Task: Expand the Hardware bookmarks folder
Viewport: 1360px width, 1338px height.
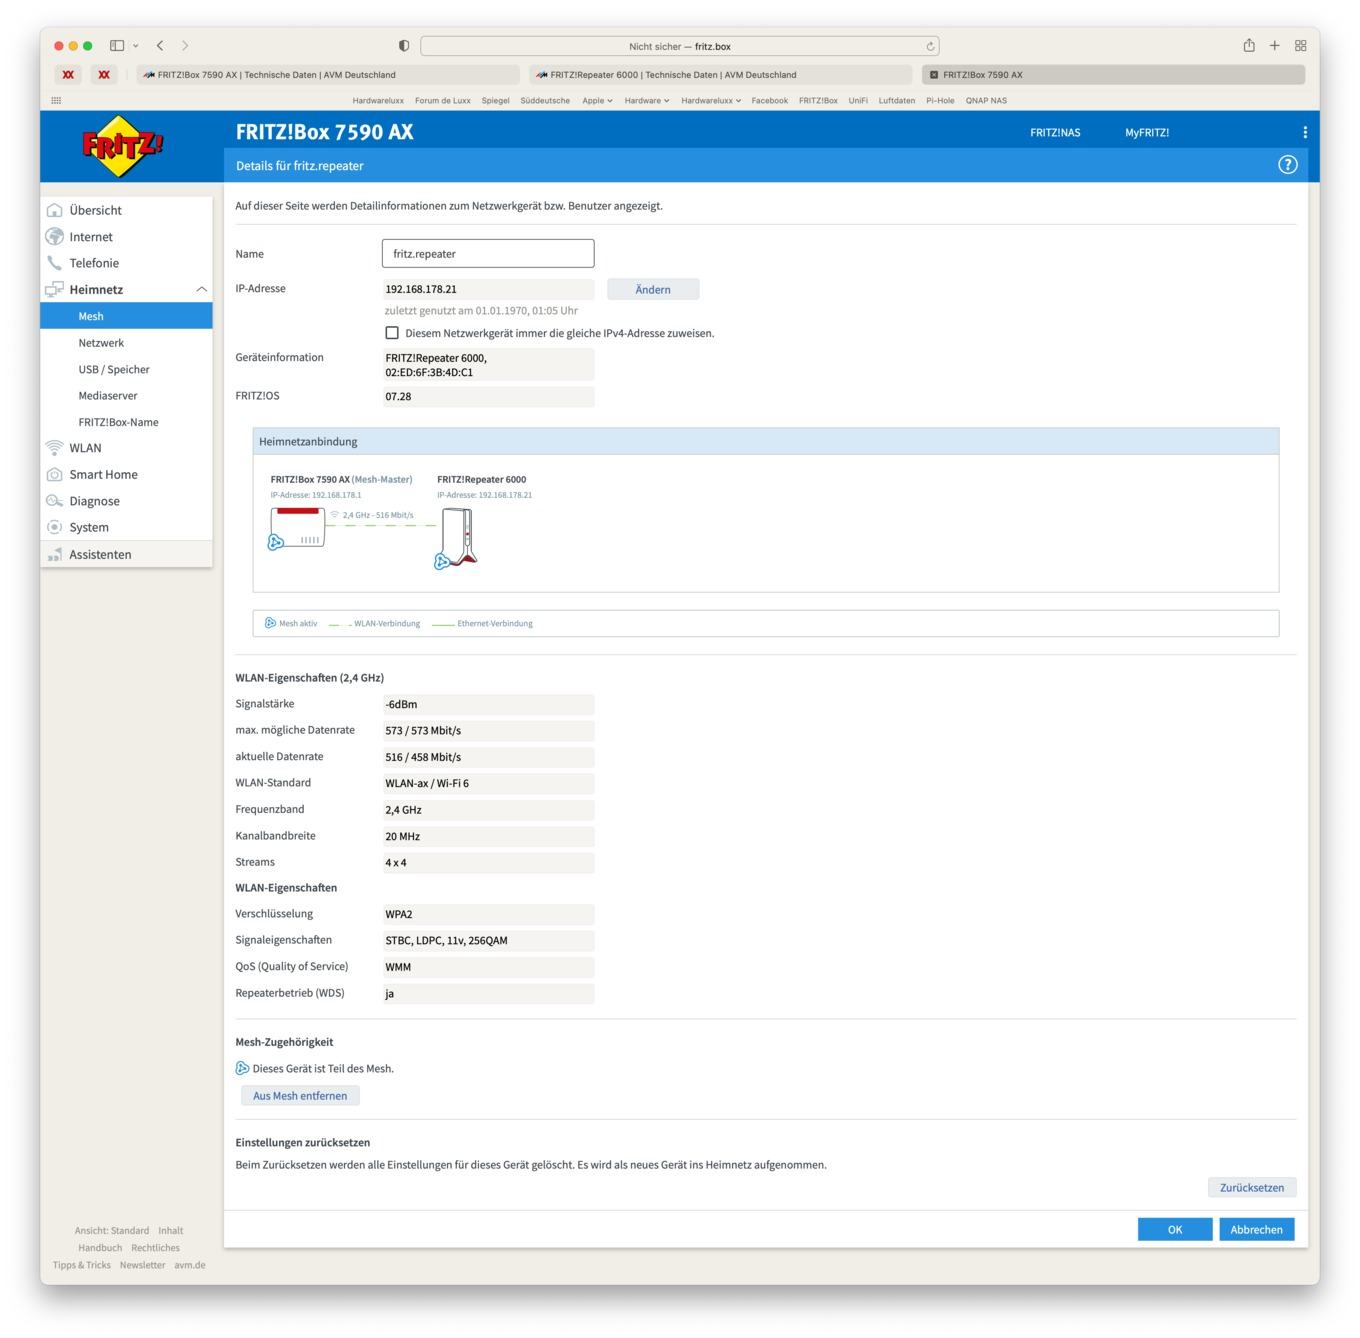Action: click(x=647, y=100)
